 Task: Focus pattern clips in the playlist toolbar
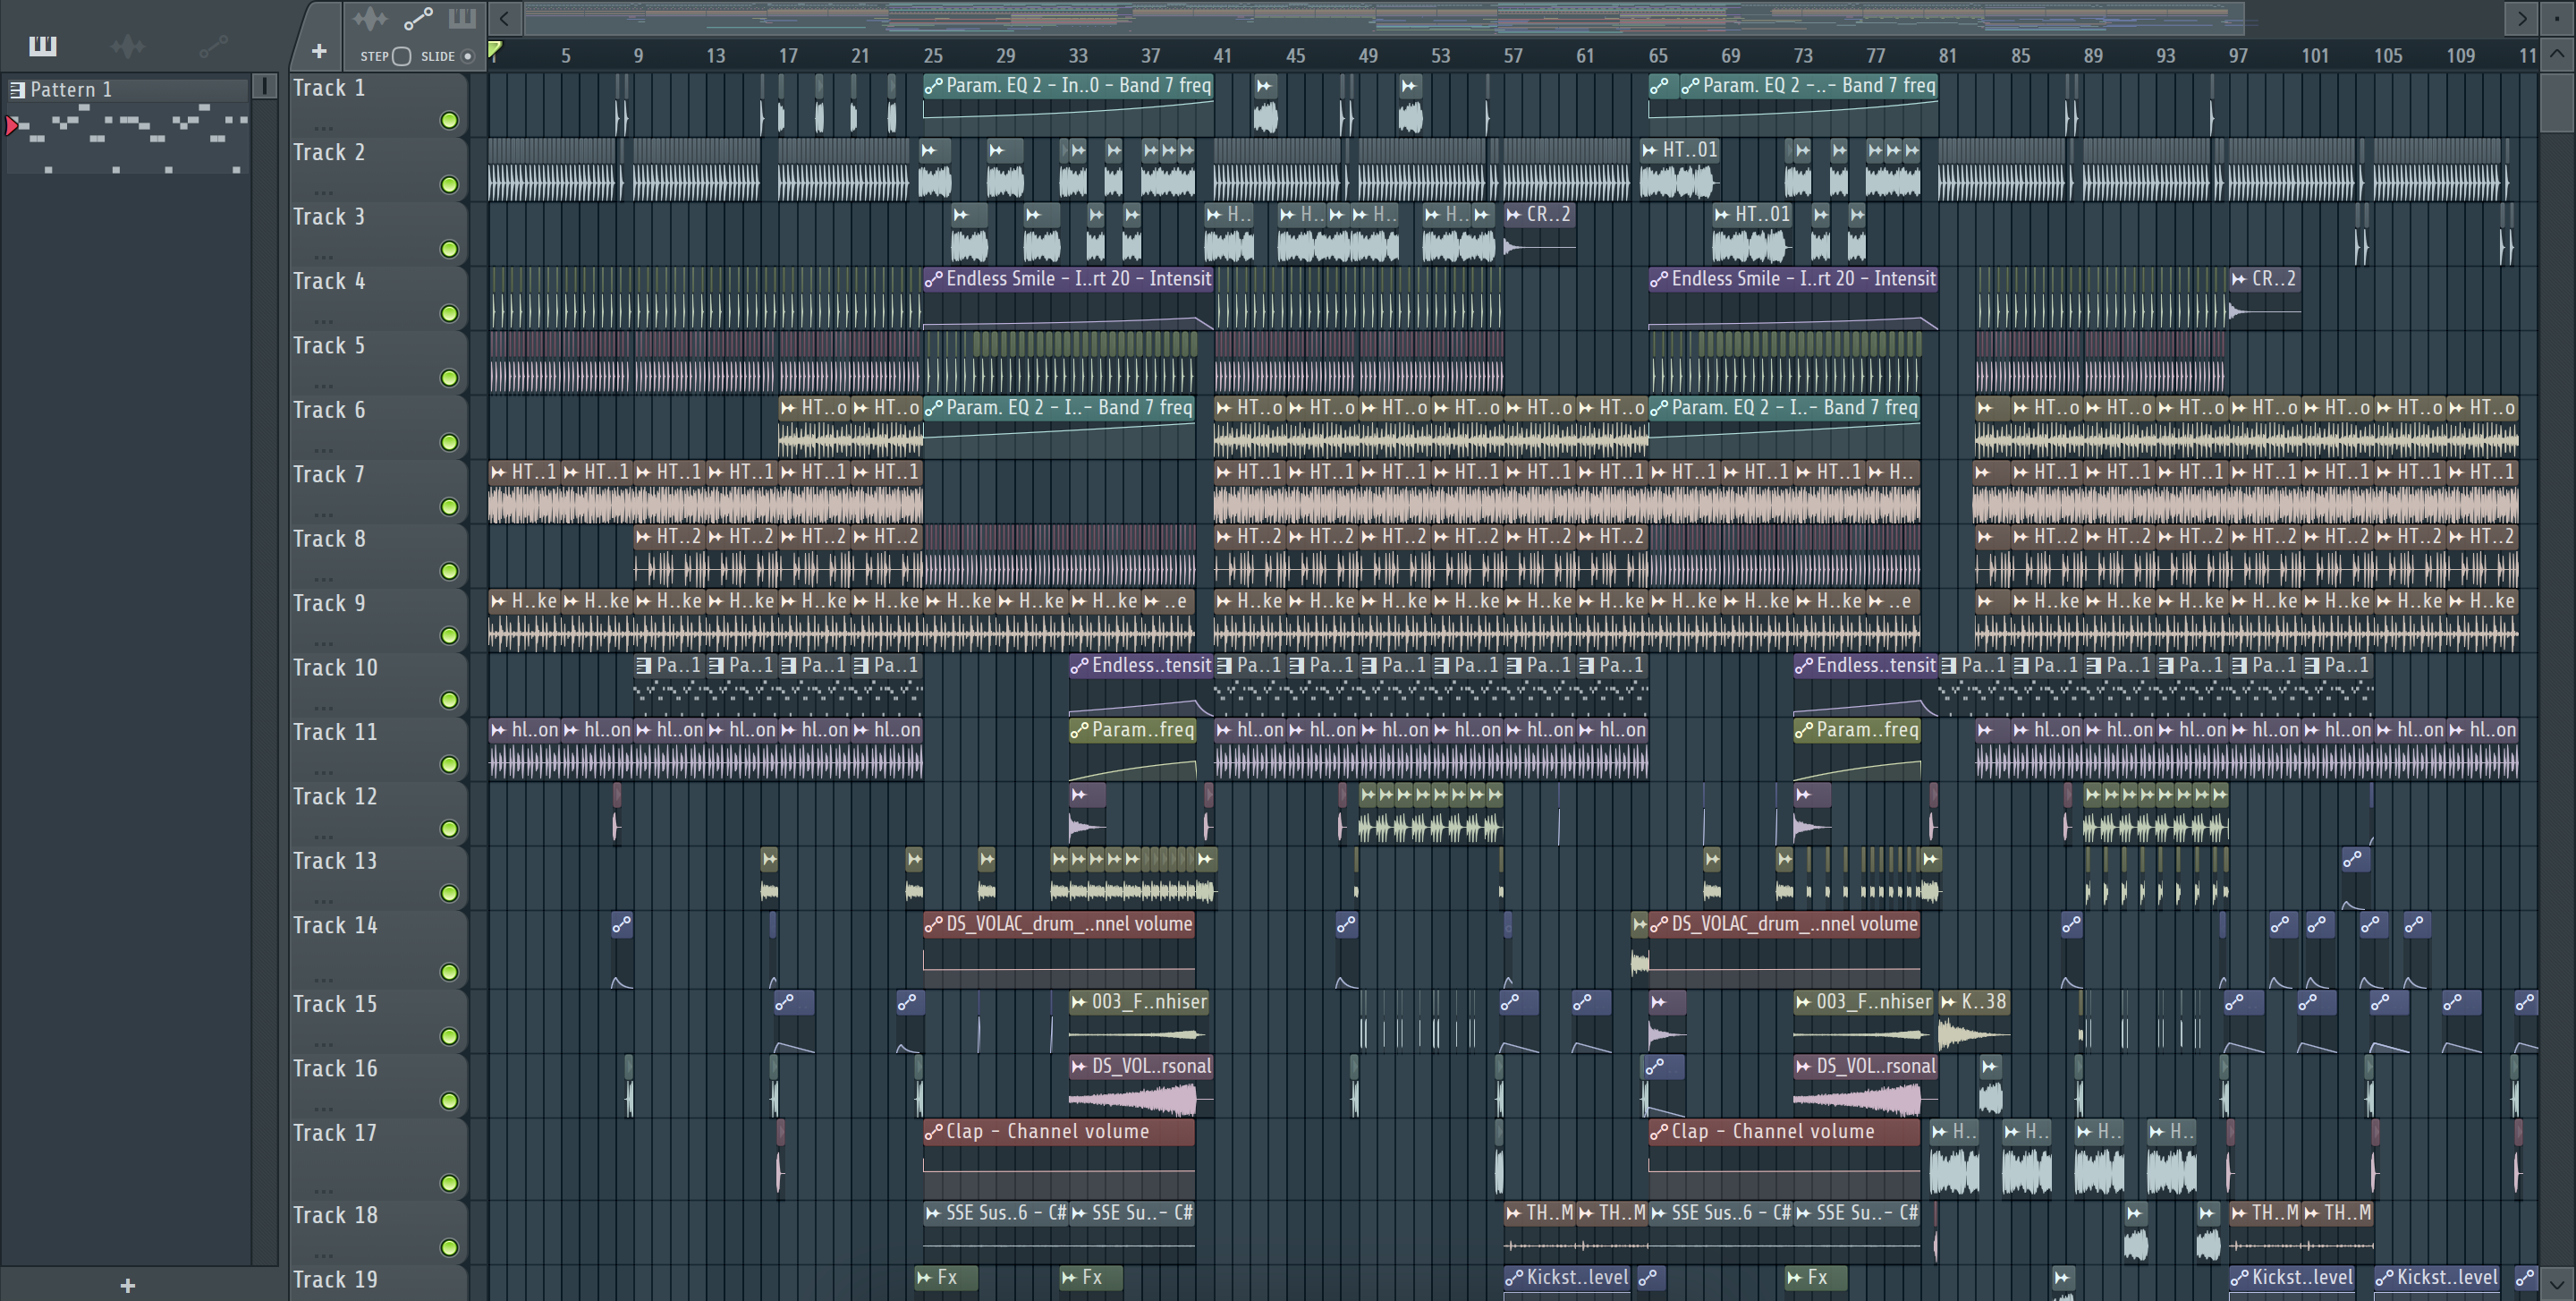click(462, 18)
